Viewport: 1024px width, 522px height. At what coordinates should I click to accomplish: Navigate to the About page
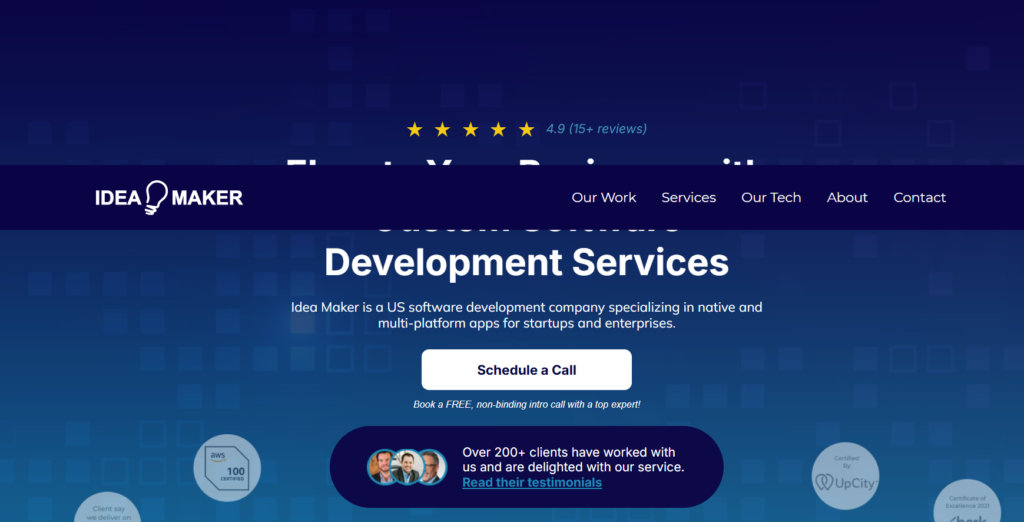847,197
